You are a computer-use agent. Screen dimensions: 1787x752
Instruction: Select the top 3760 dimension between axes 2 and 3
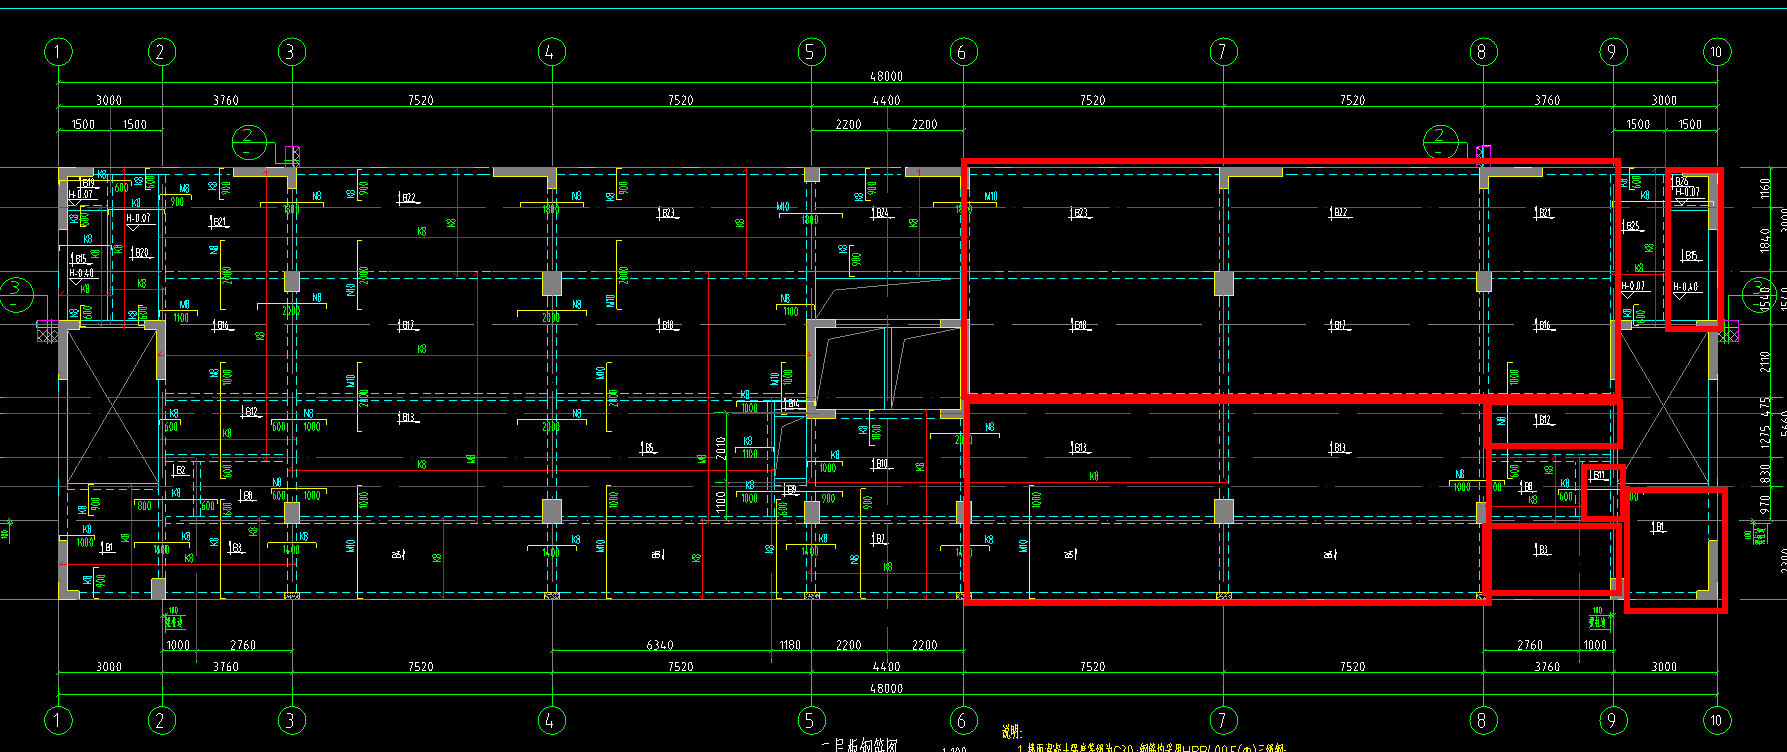pyautogui.click(x=226, y=100)
